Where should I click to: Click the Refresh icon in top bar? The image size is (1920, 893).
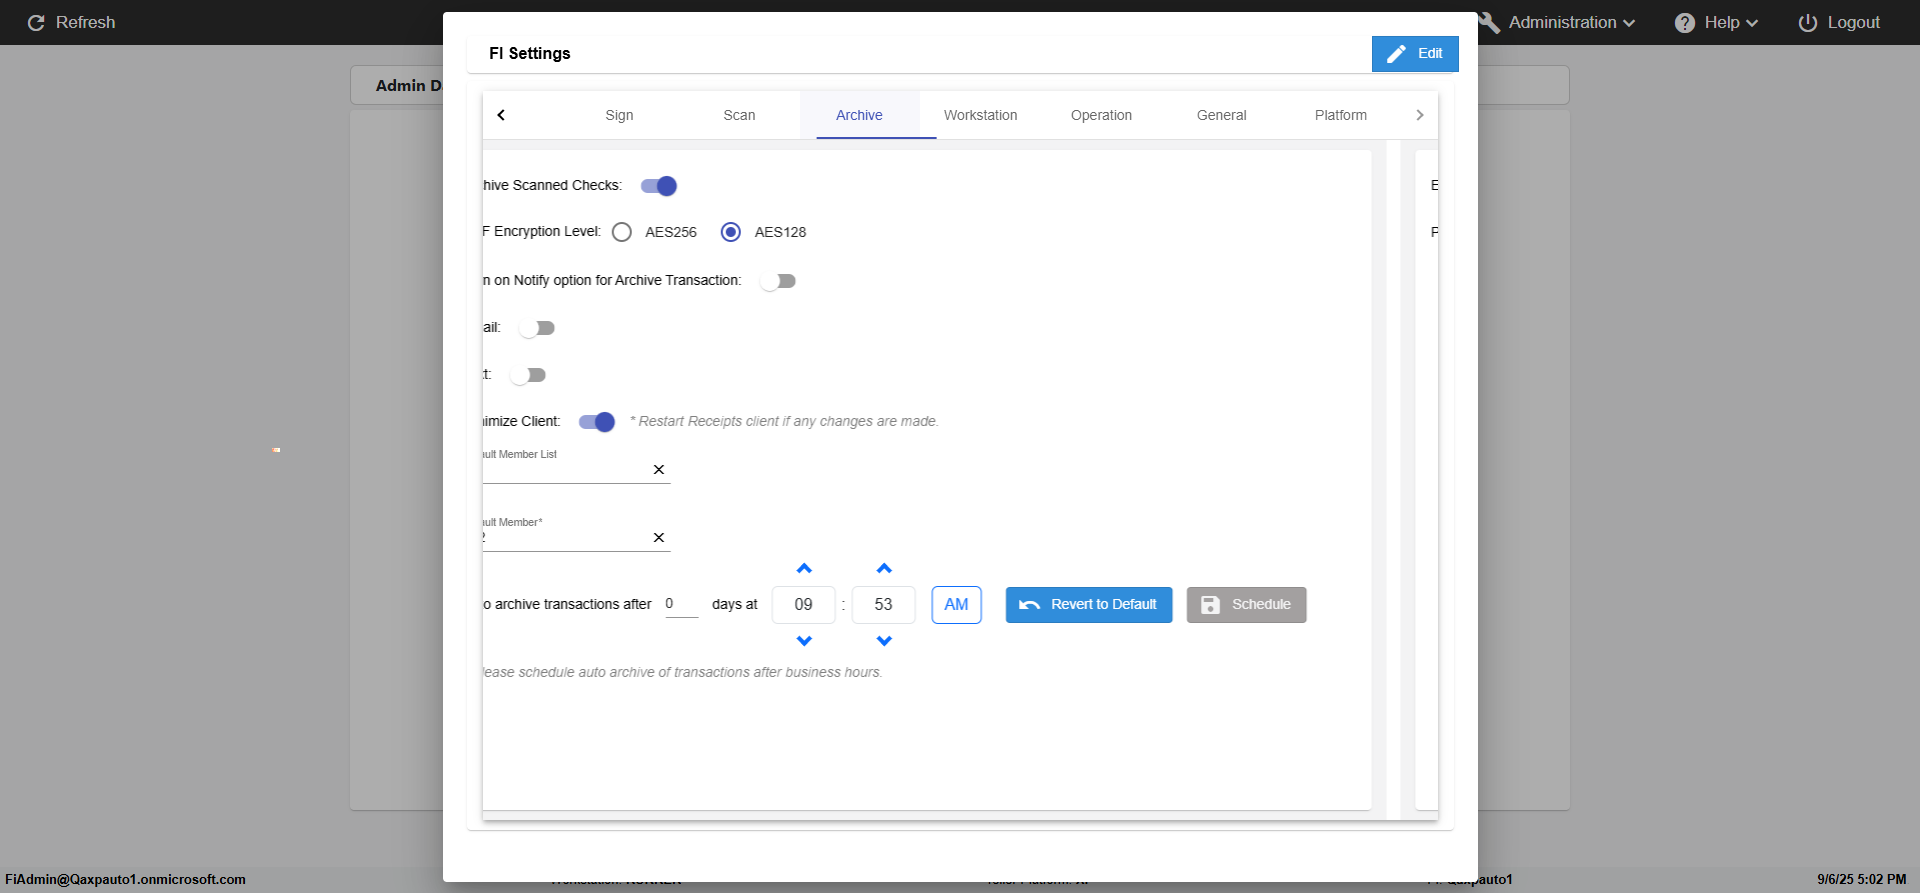point(36,23)
